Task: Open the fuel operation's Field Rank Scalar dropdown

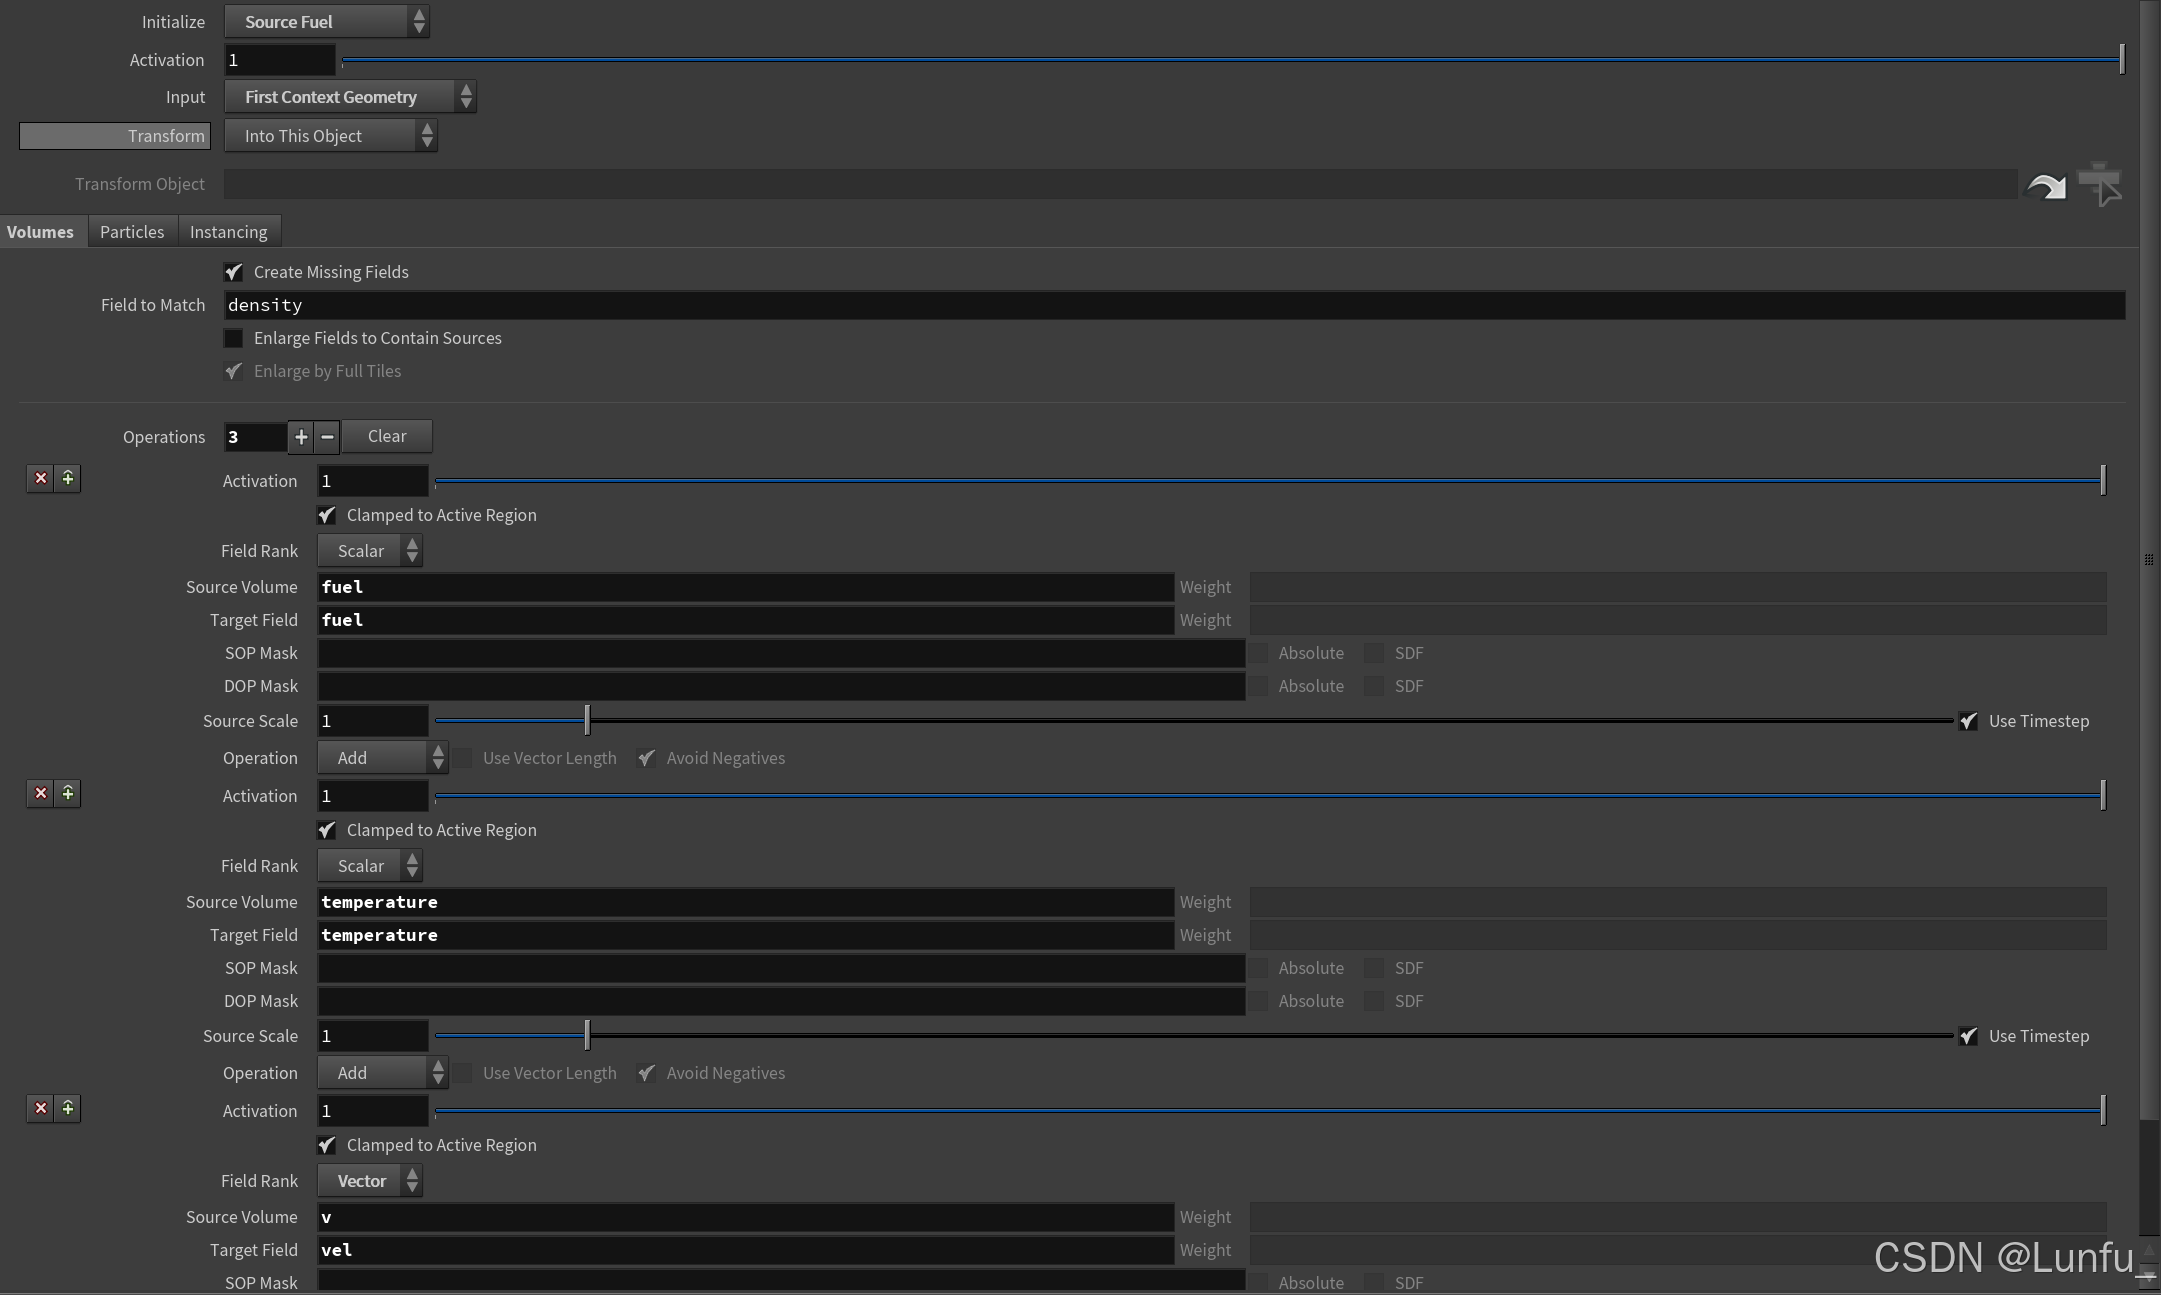Action: 369,550
